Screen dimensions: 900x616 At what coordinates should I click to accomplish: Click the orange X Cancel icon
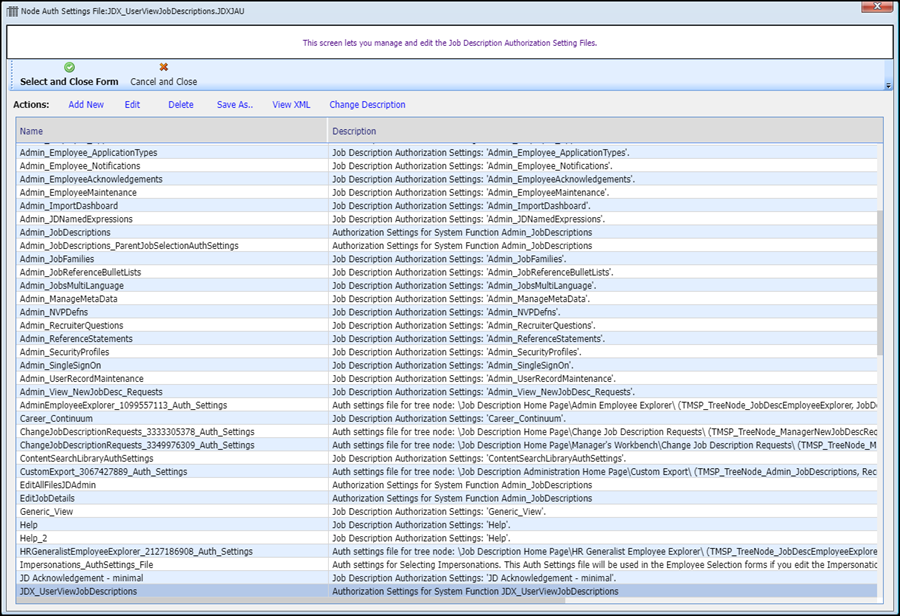164,67
